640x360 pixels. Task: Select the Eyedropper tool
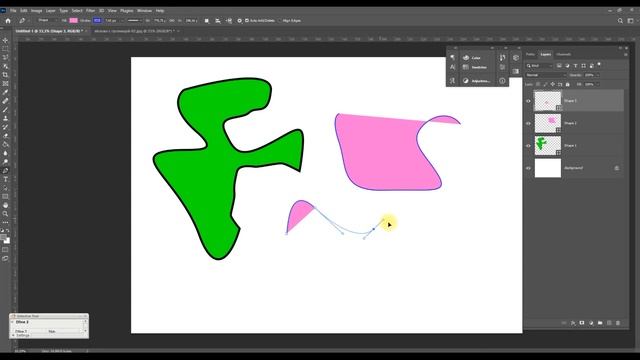(x=5, y=92)
